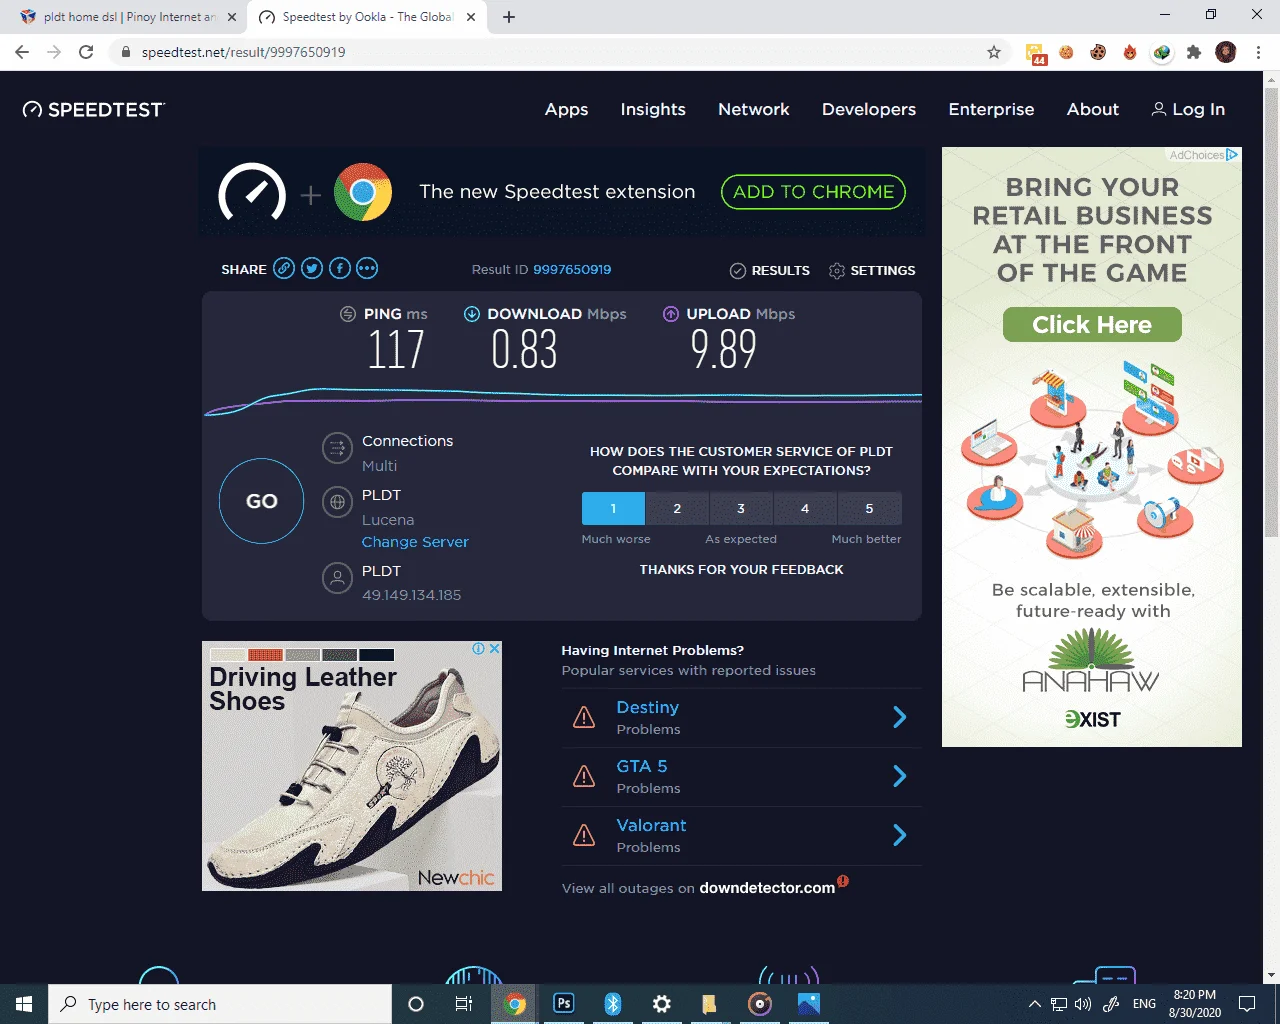
Task: Open the volume control in the system tray
Action: (1083, 1004)
